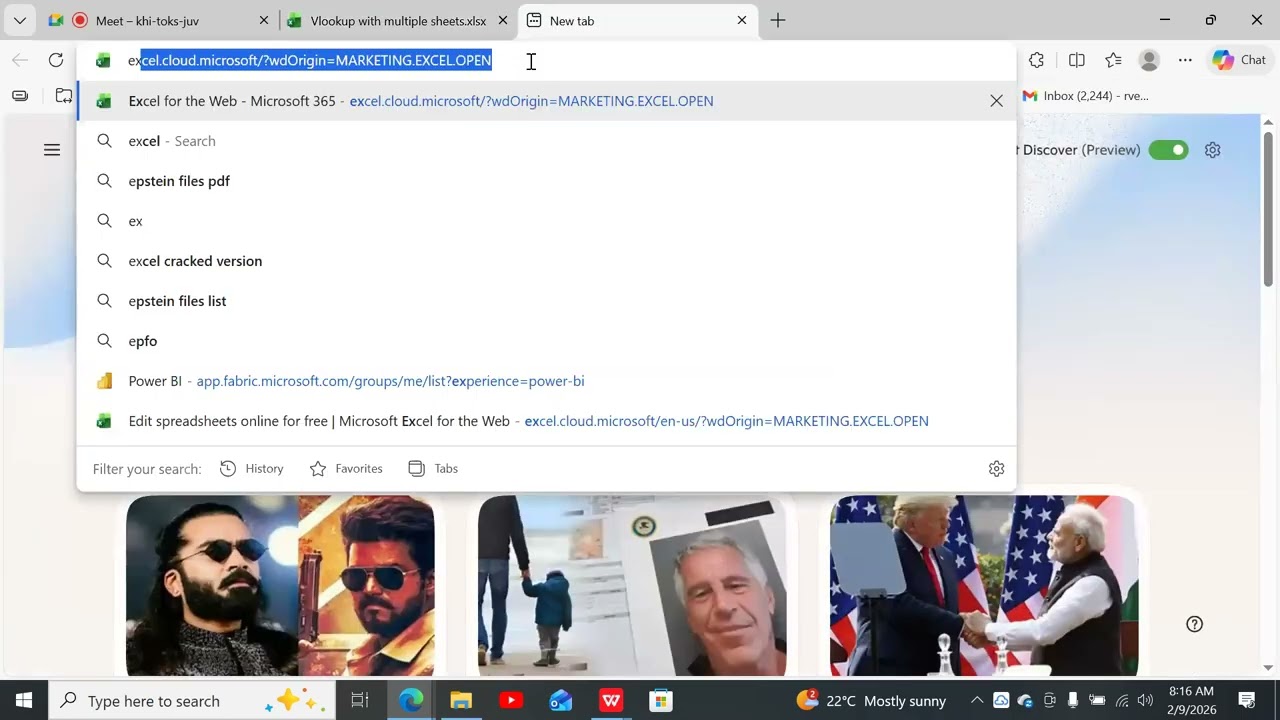Filter search by History
The image size is (1280, 720).
point(252,468)
